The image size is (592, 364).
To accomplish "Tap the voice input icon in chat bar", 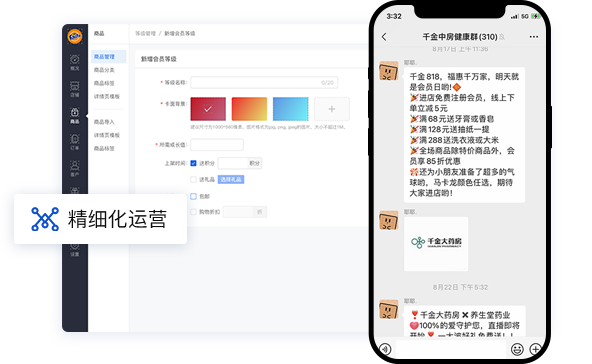I will (385, 349).
